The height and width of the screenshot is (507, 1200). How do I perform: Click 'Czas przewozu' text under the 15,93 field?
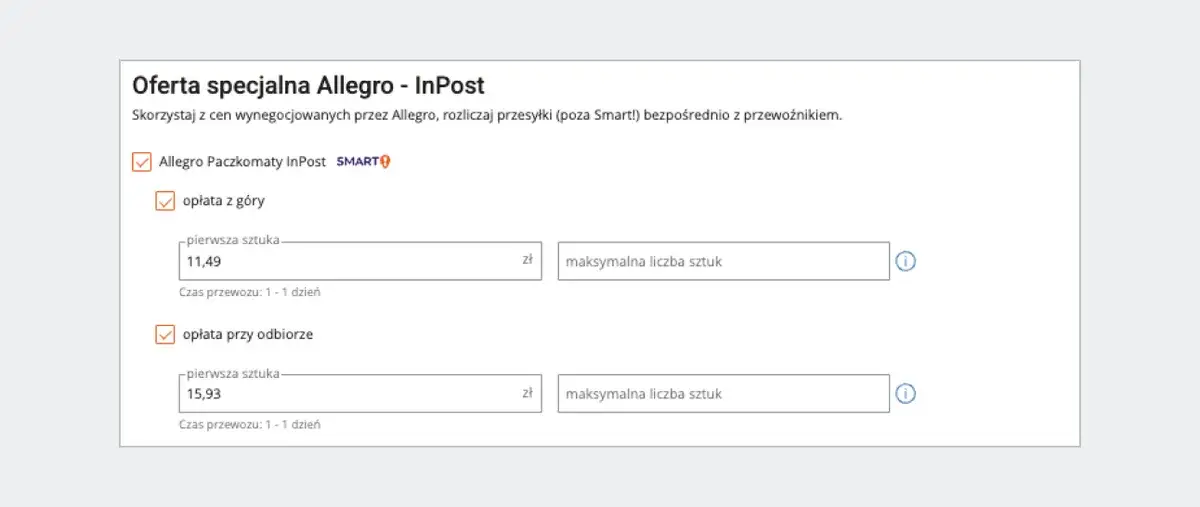(249, 424)
